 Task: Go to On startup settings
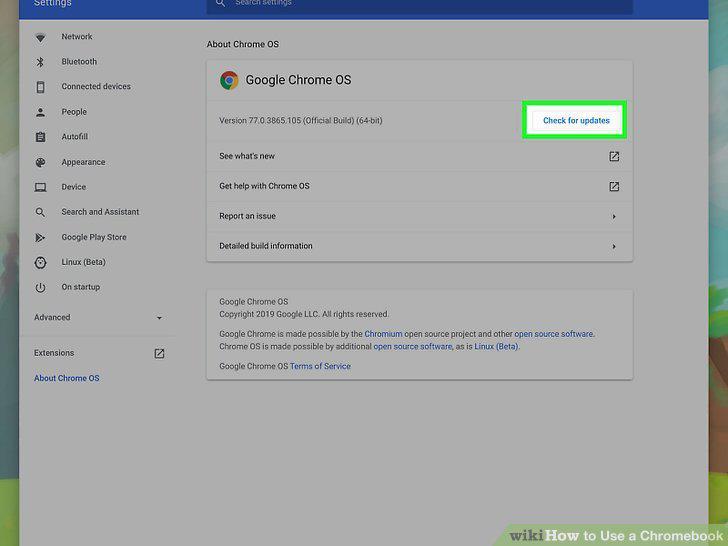(x=80, y=287)
